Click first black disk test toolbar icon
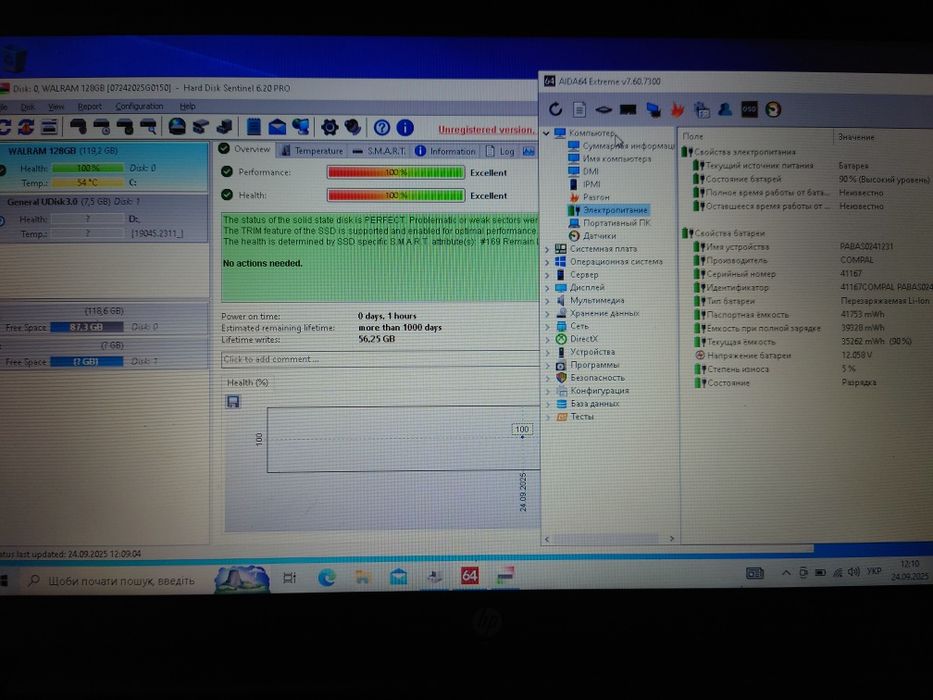This screenshot has width=933, height=700. [78, 126]
